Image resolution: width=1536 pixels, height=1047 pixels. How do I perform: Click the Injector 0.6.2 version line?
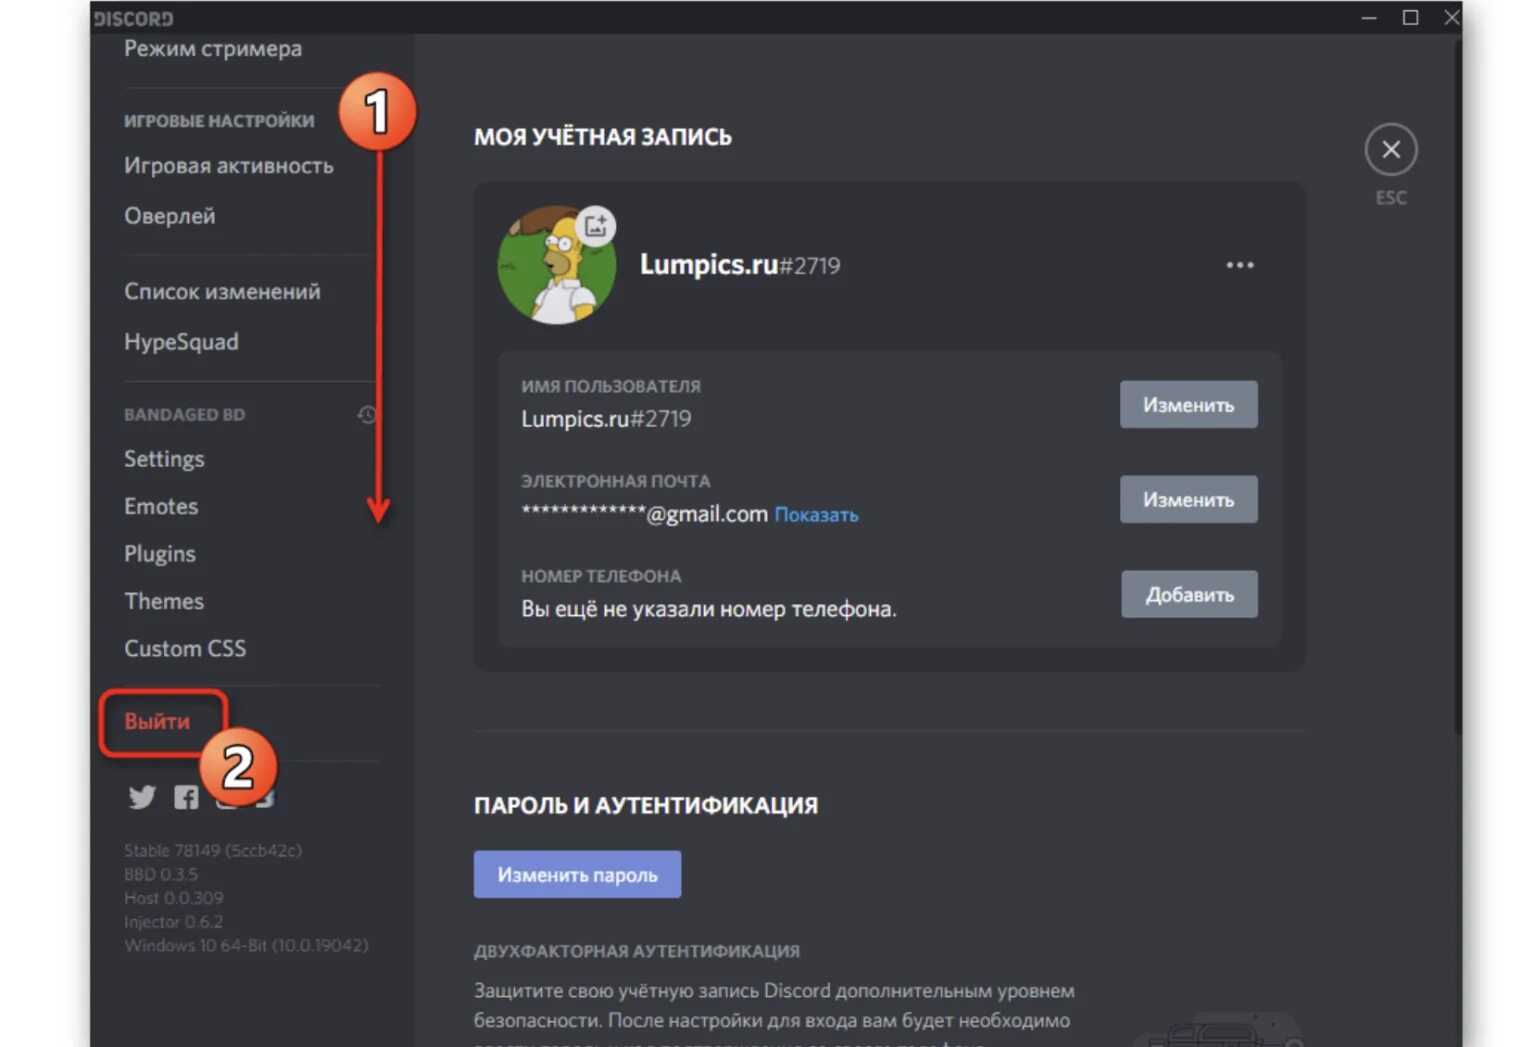tap(173, 922)
